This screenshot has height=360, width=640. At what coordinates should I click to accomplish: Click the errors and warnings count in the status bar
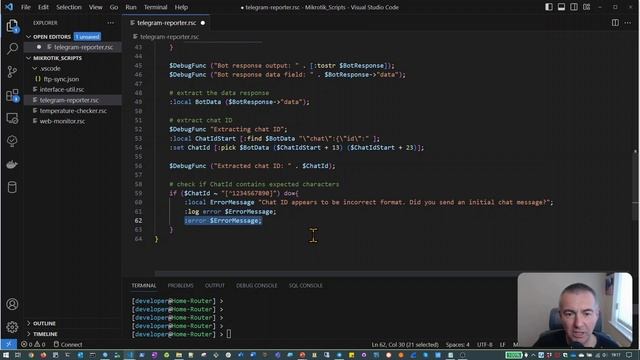pos(33,344)
